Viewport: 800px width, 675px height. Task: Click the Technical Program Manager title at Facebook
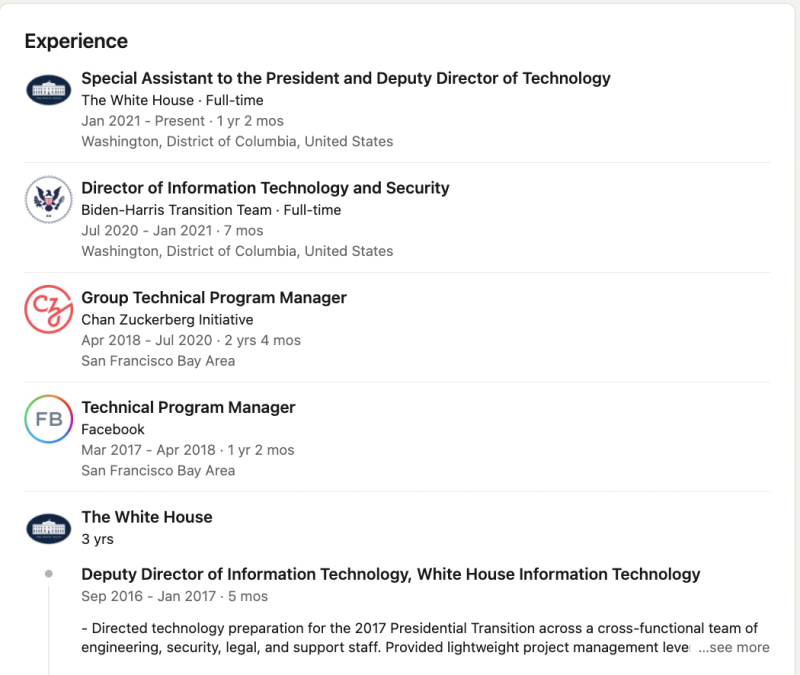[188, 408]
